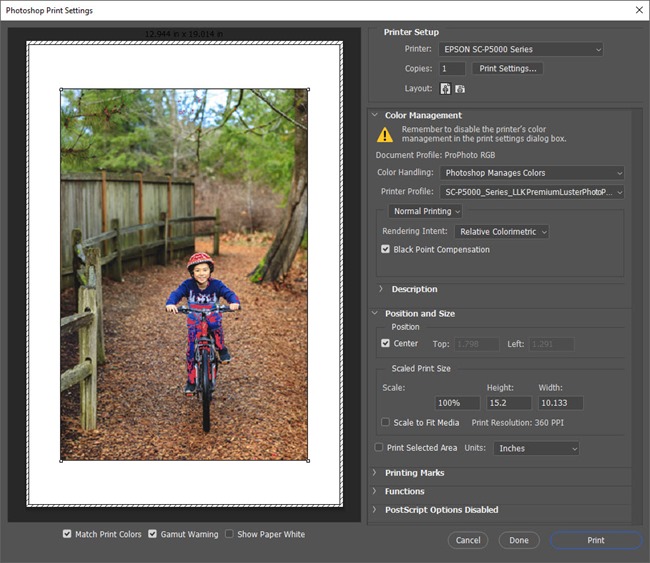Screen dimensions: 650x563
Task: Click the Print Settings... button
Action: click(508, 68)
